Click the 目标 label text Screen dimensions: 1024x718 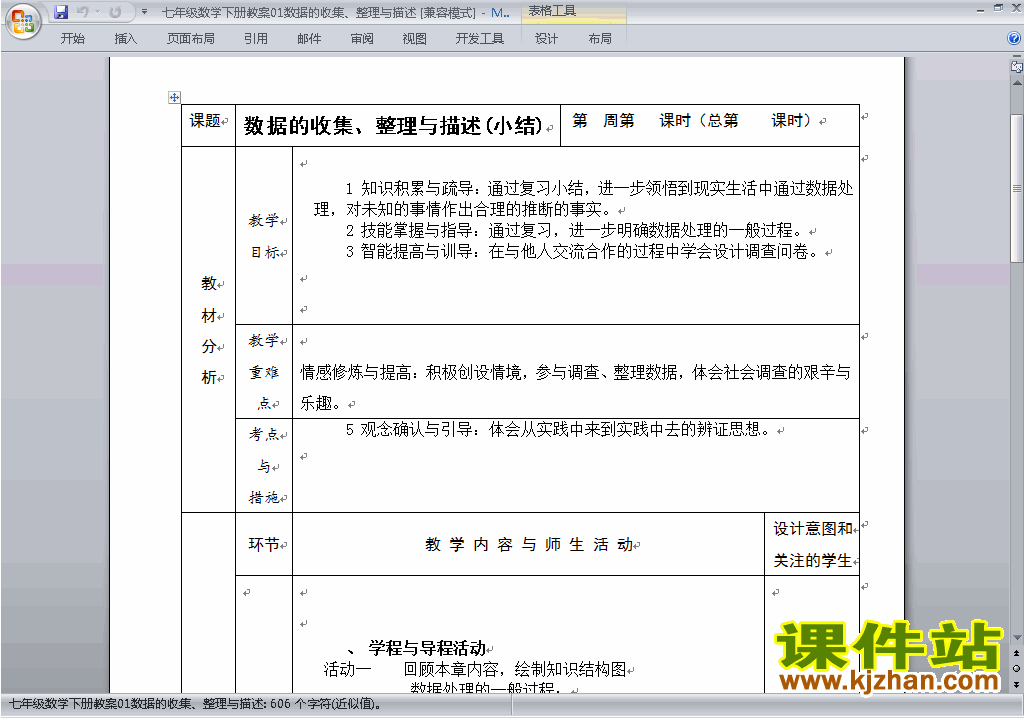click(x=264, y=252)
